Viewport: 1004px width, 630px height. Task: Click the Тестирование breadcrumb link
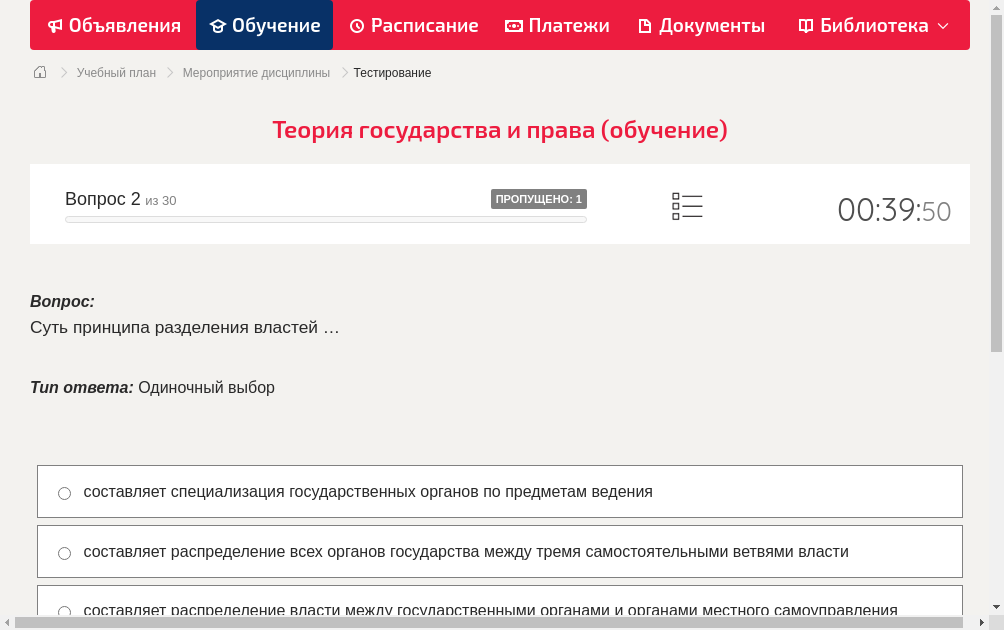point(391,72)
